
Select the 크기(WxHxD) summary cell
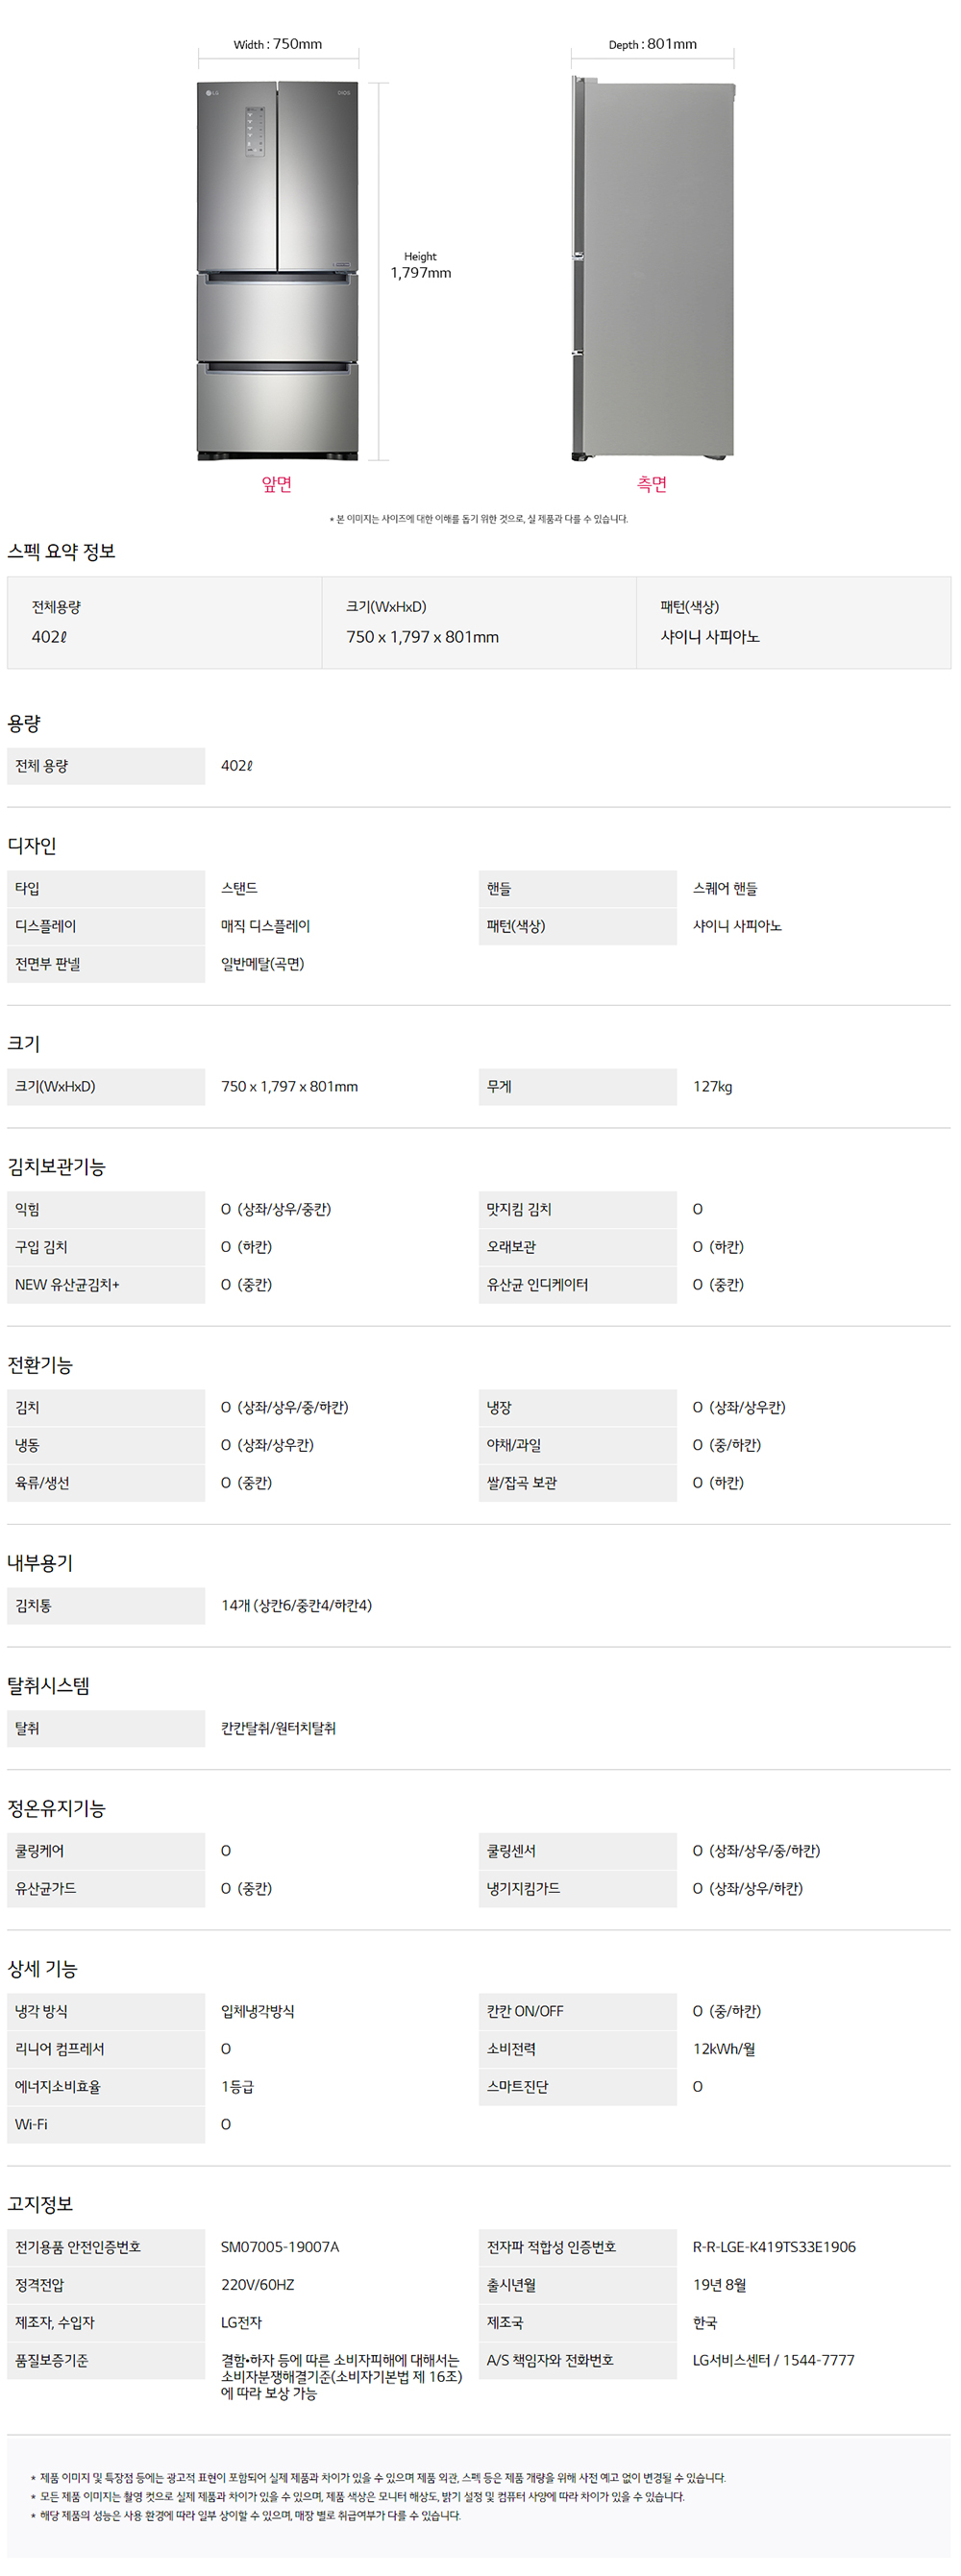tap(479, 622)
